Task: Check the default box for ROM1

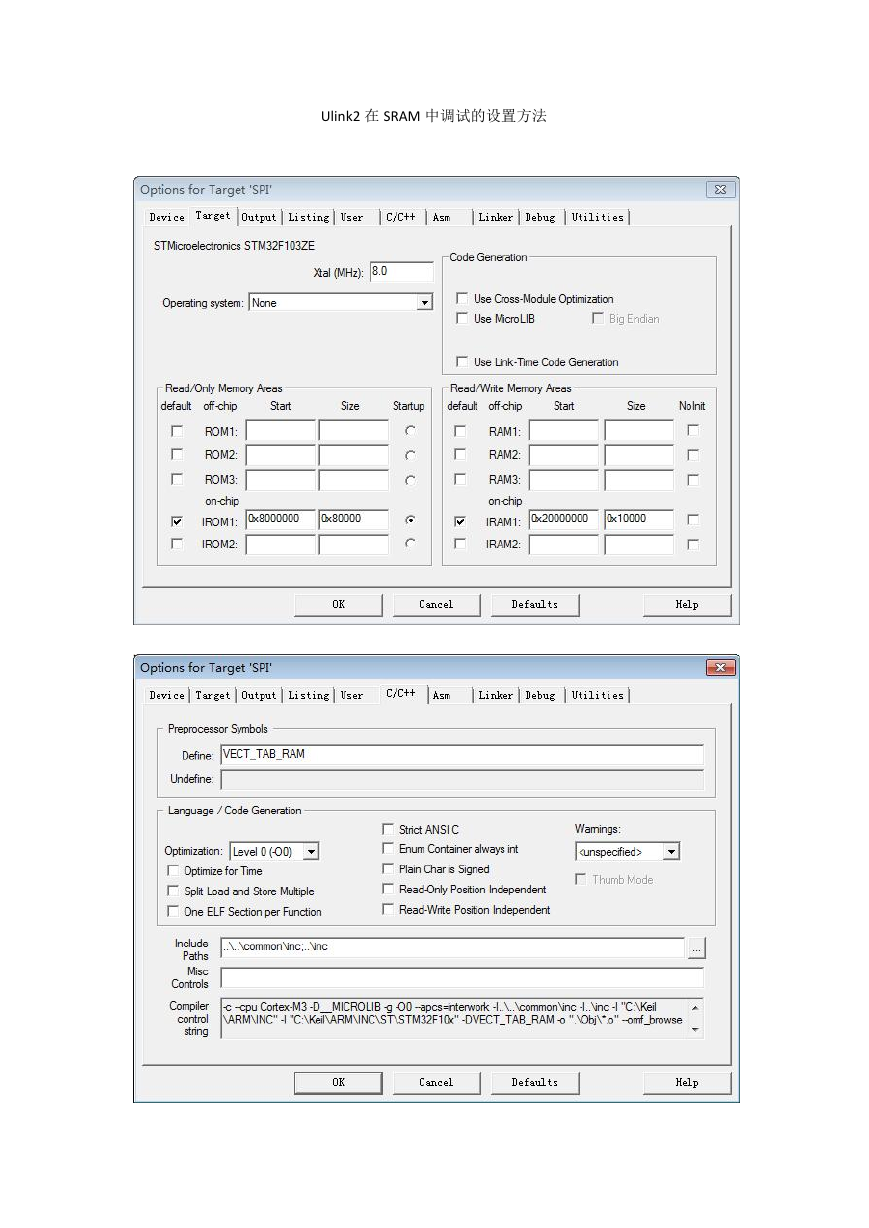Action: click(177, 431)
